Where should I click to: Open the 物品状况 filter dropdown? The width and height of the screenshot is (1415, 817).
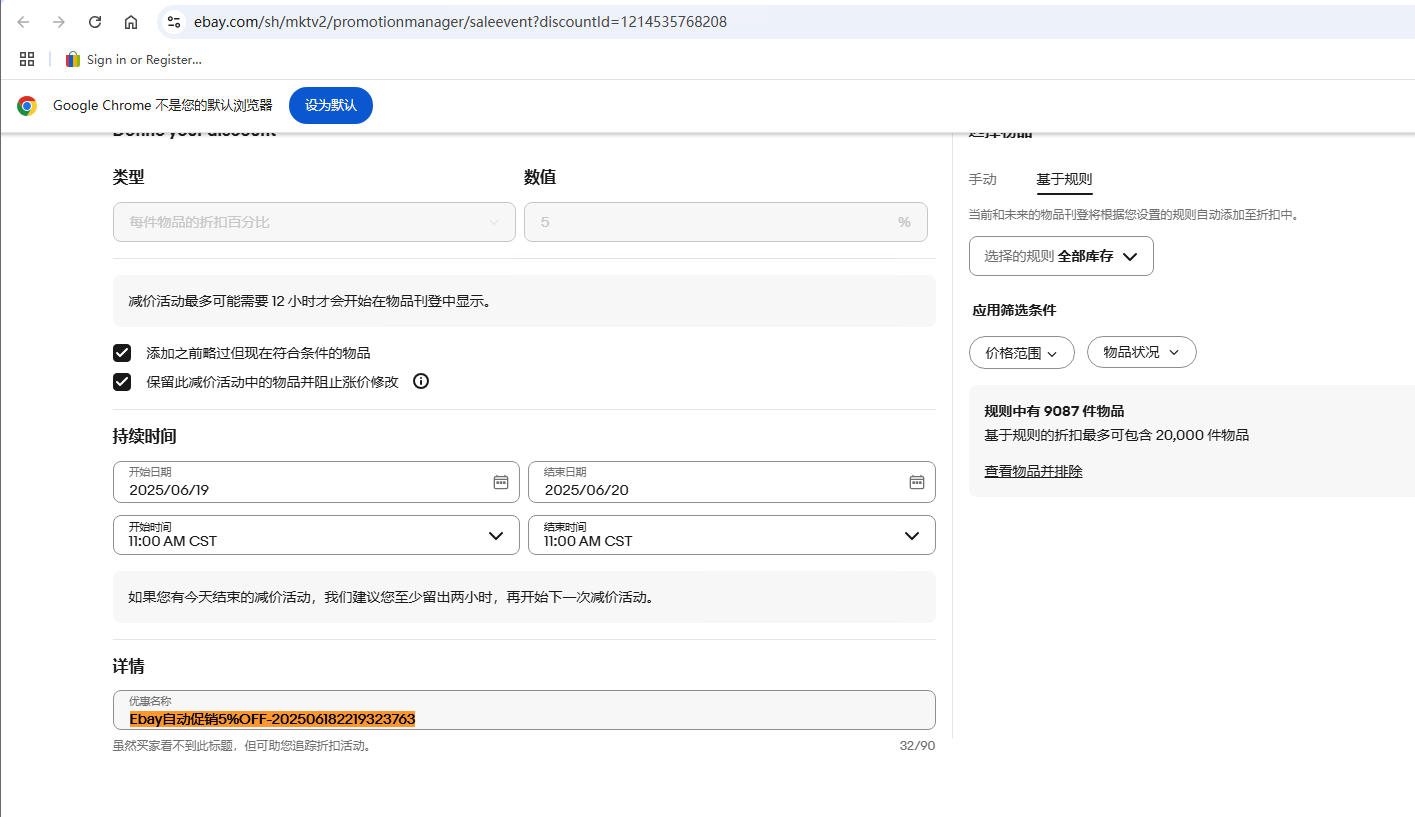[1141, 352]
